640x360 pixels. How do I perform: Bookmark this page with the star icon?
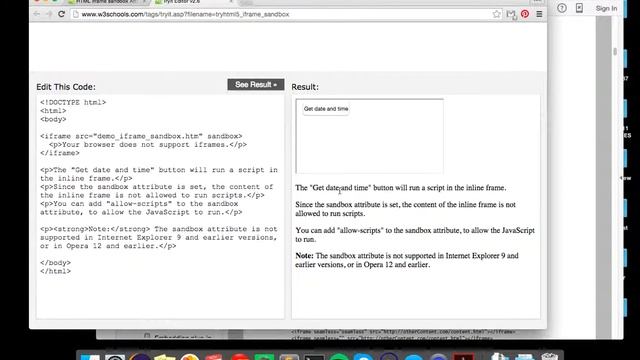pos(496,14)
